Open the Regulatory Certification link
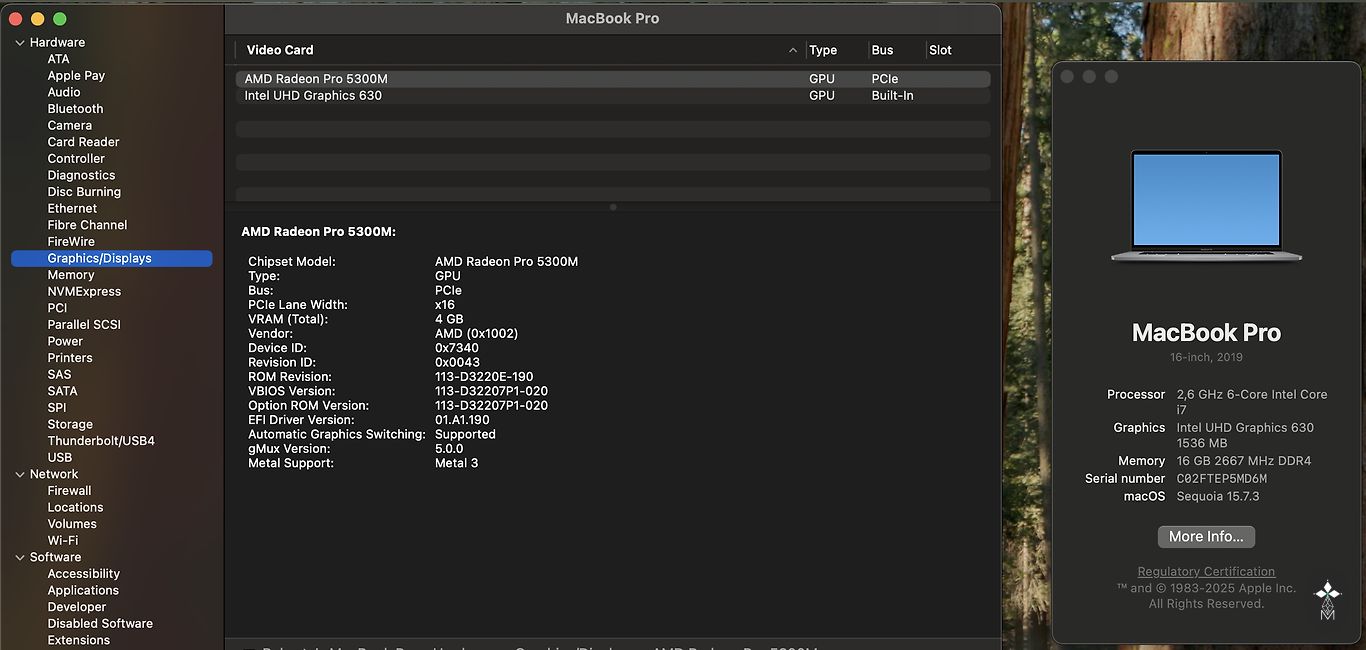The height and width of the screenshot is (650, 1366). [1206, 572]
